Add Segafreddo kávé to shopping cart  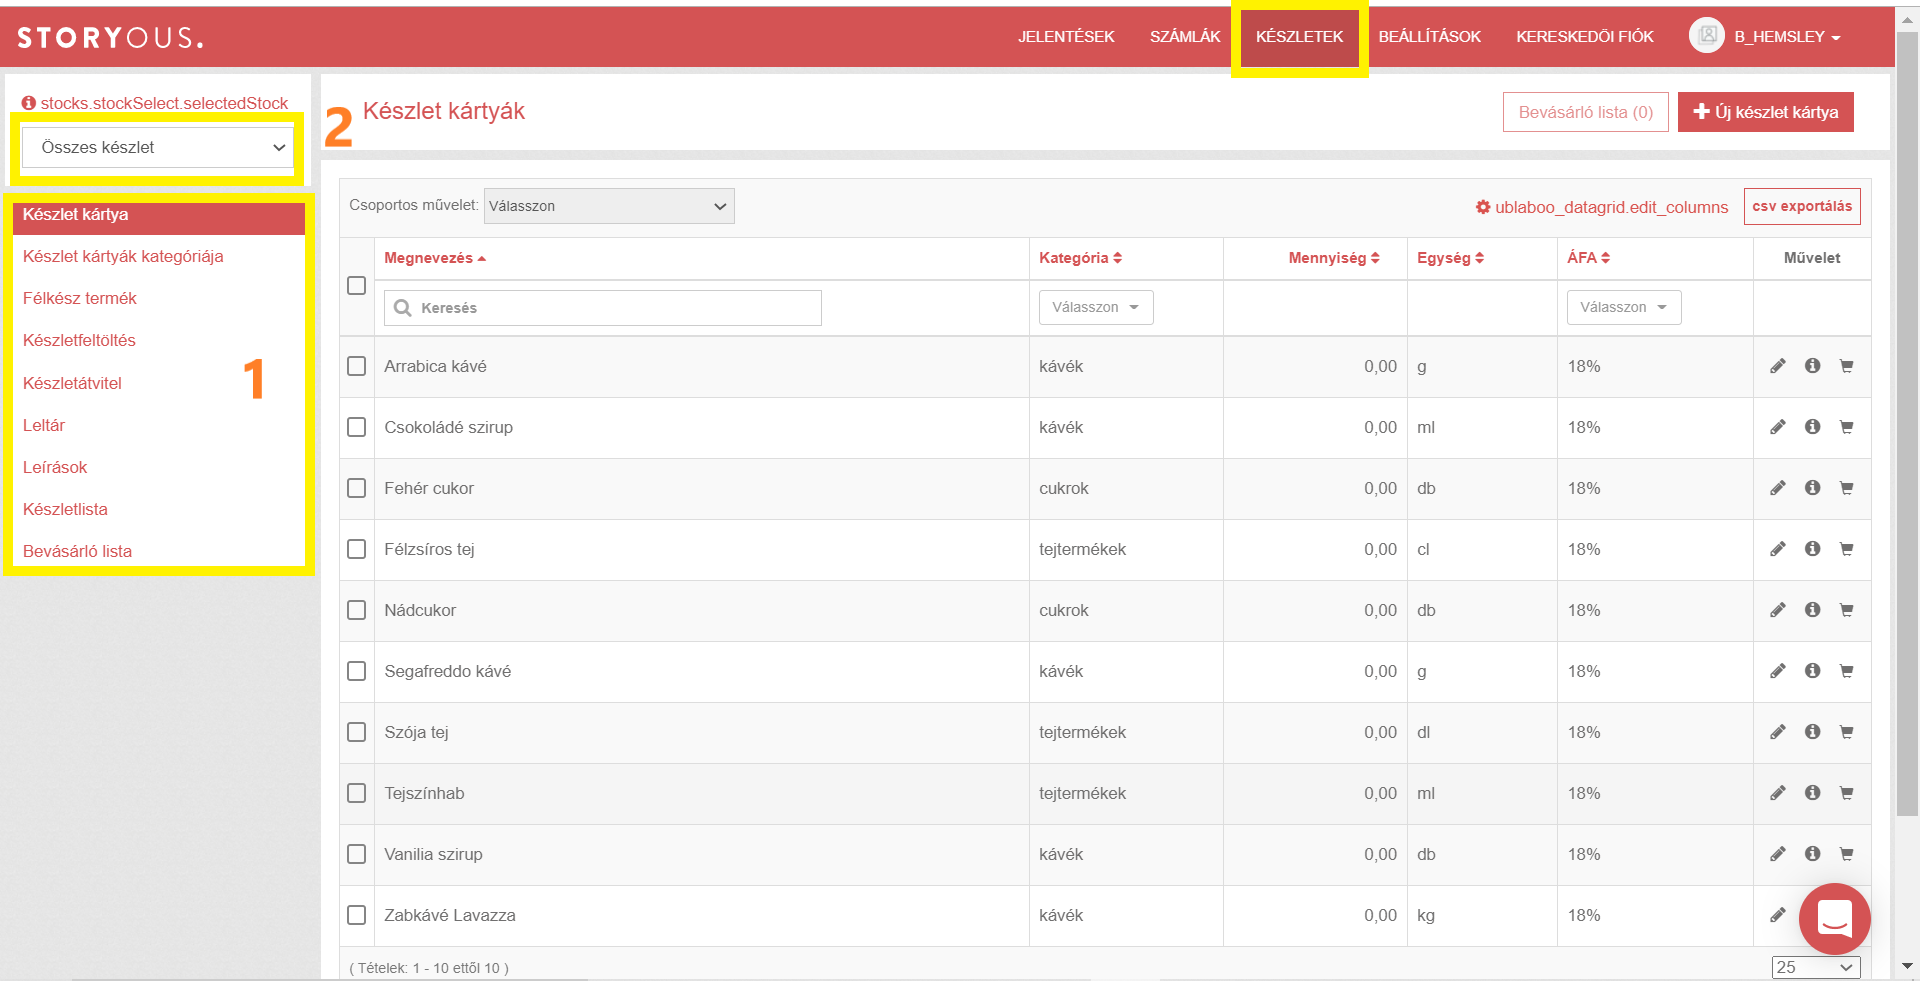coord(1846,671)
